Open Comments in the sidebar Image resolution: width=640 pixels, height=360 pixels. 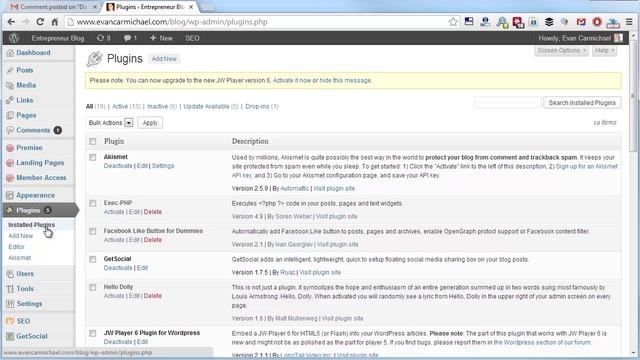tap(33, 131)
